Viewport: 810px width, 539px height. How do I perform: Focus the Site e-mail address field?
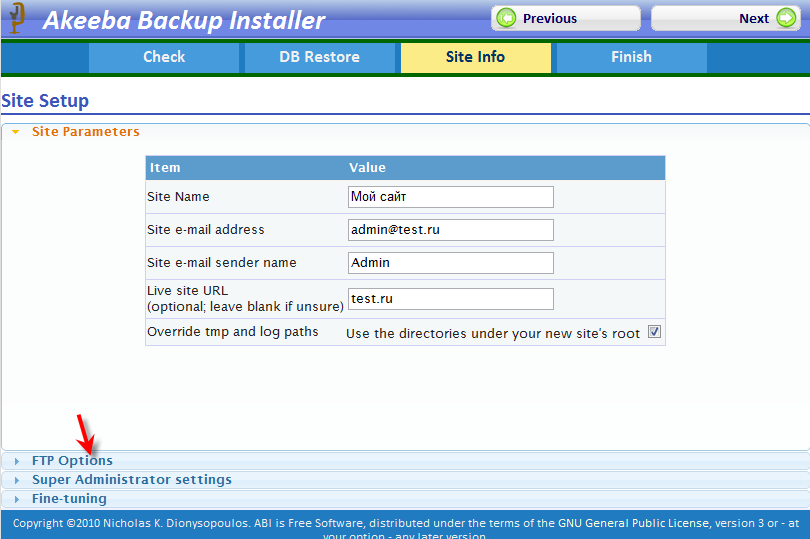coord(450,230)
